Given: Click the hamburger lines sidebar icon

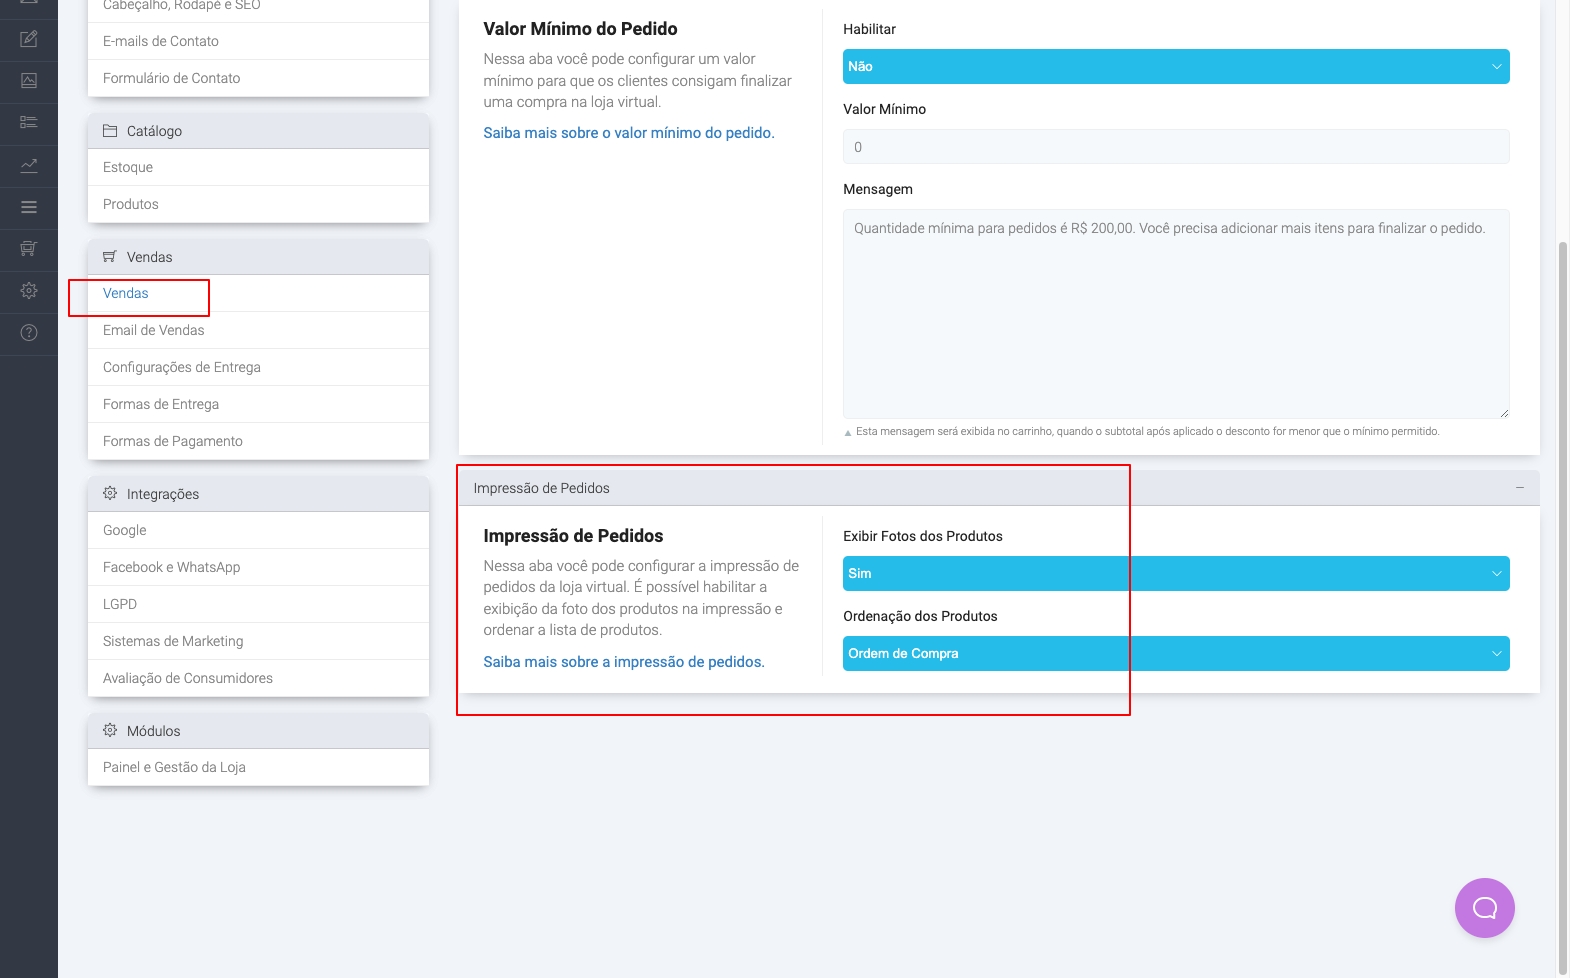Looking at the screenshot, I should click(x=29, y=207).
